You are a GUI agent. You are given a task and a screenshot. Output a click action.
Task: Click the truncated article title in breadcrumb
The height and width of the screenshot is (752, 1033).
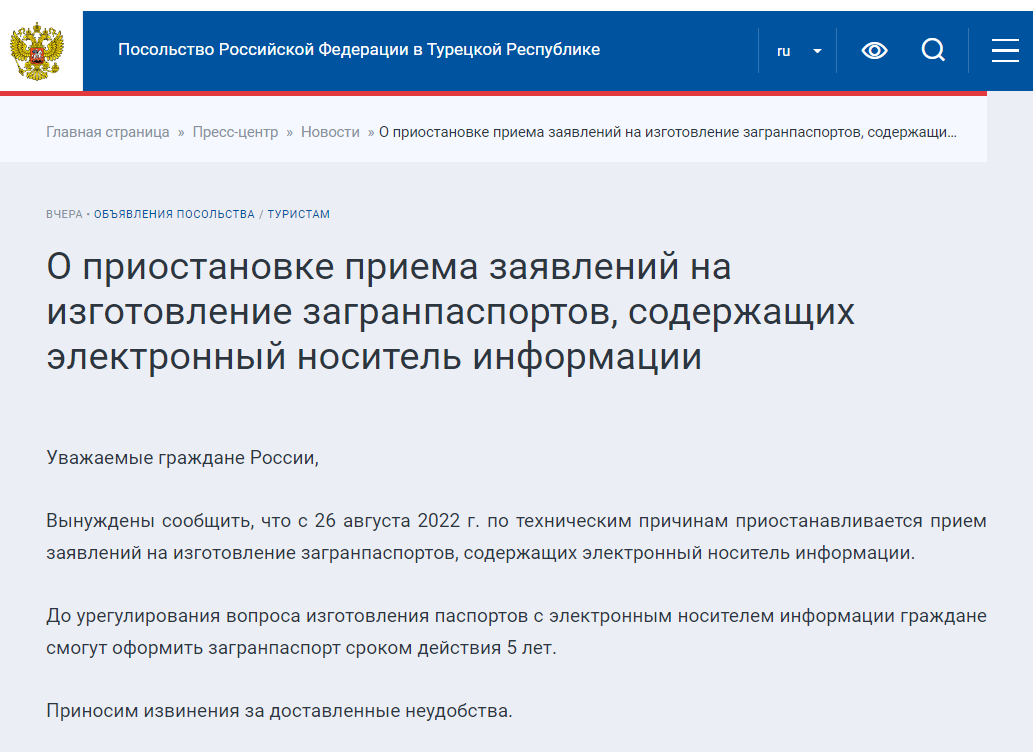click(667, 132)
